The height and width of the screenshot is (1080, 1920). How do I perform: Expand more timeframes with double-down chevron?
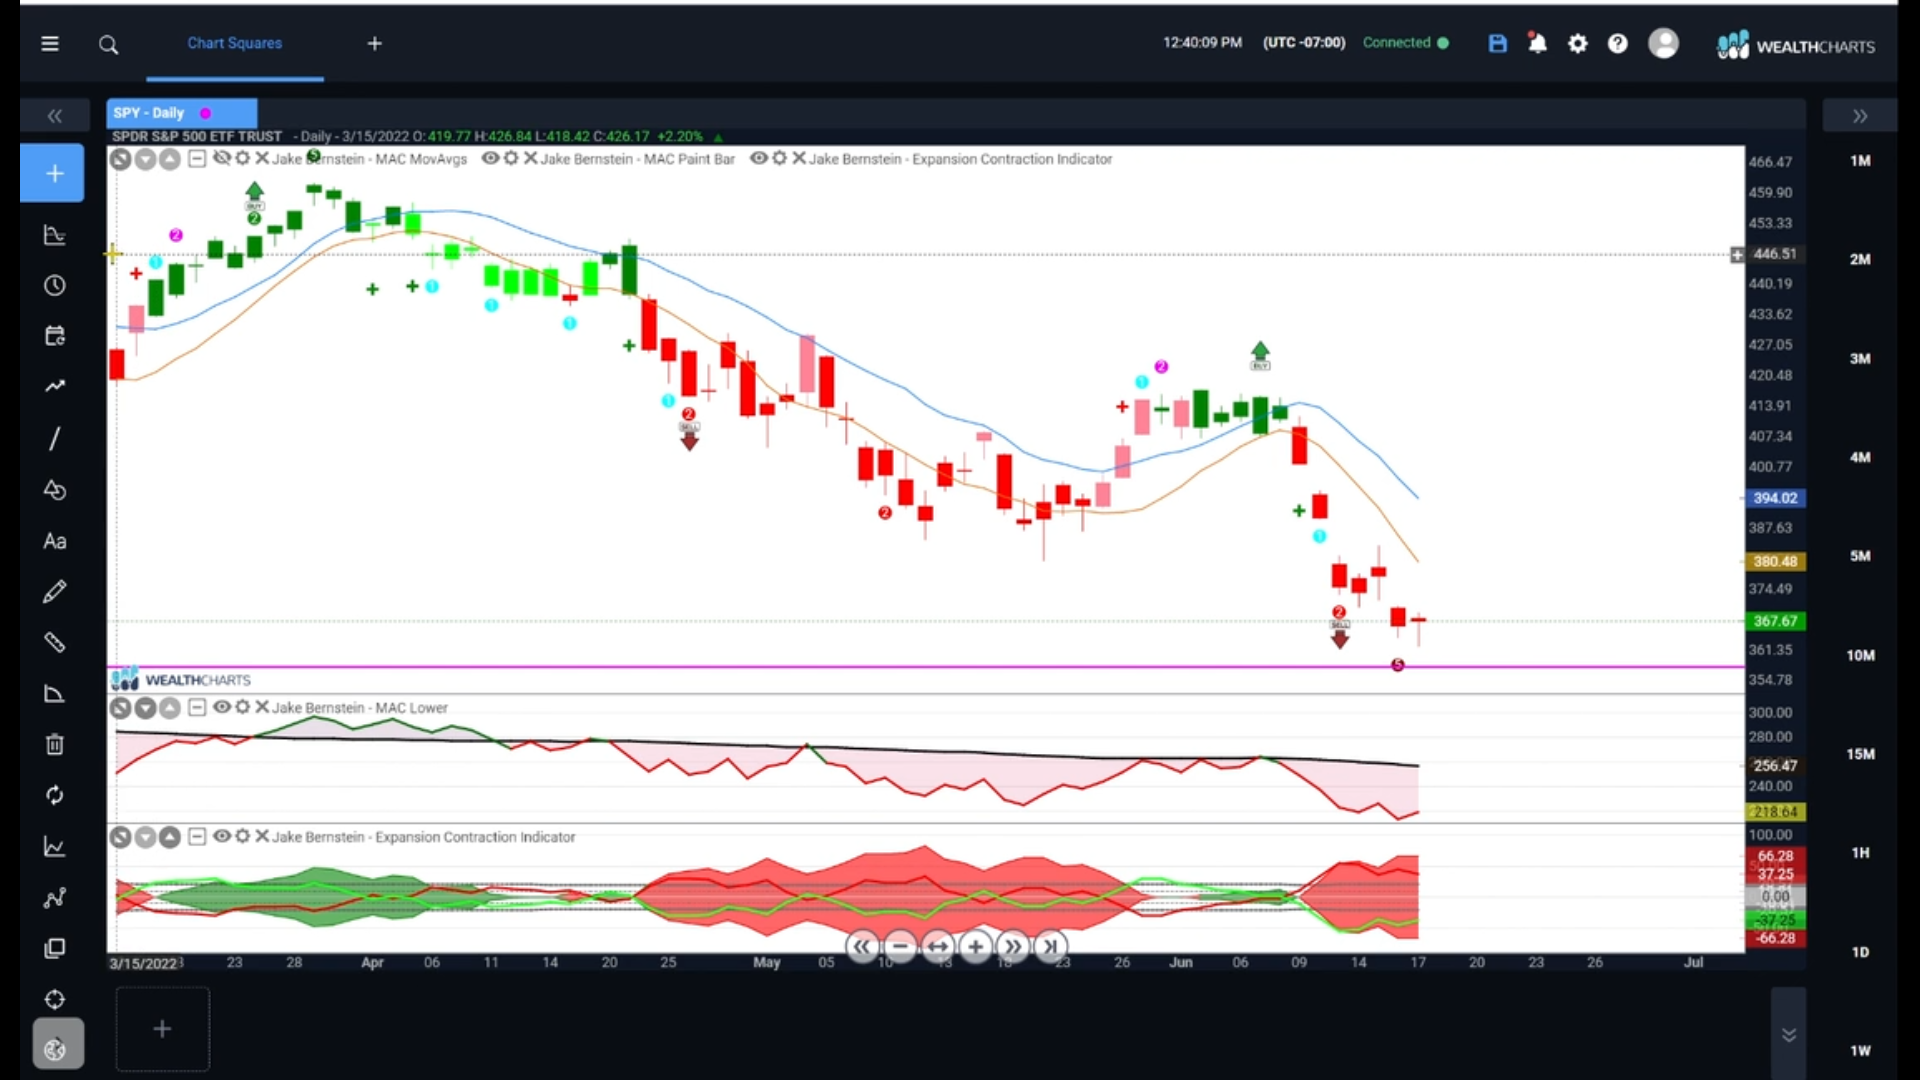pos(1789,1035)
